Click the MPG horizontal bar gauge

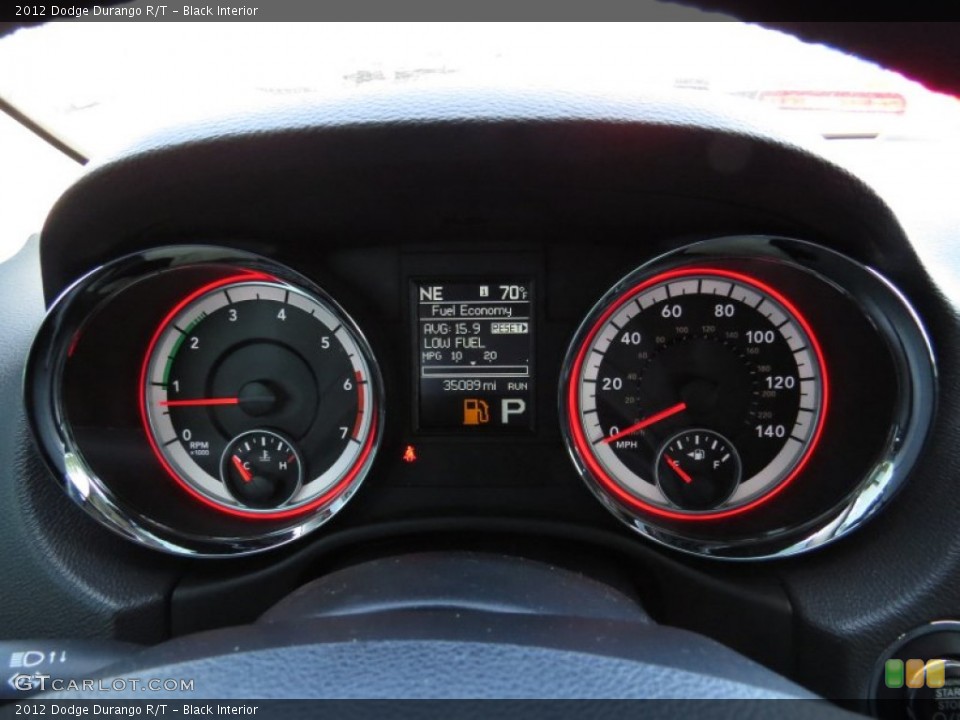tap(474, 370)
